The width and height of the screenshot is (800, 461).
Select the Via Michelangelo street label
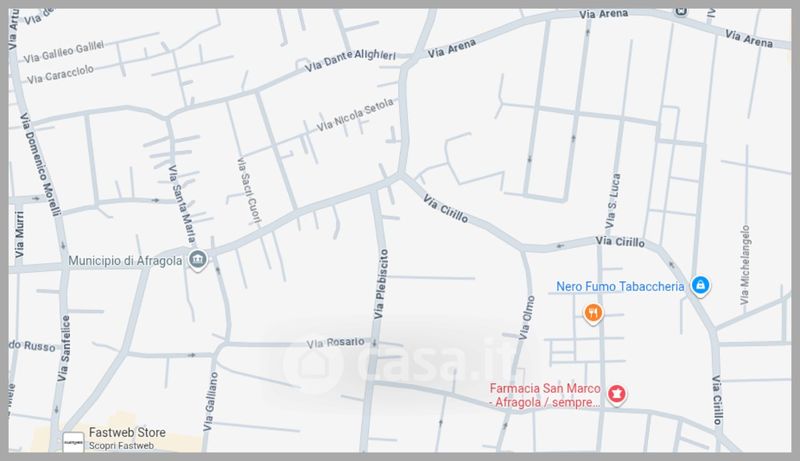[x=745, y=265]
